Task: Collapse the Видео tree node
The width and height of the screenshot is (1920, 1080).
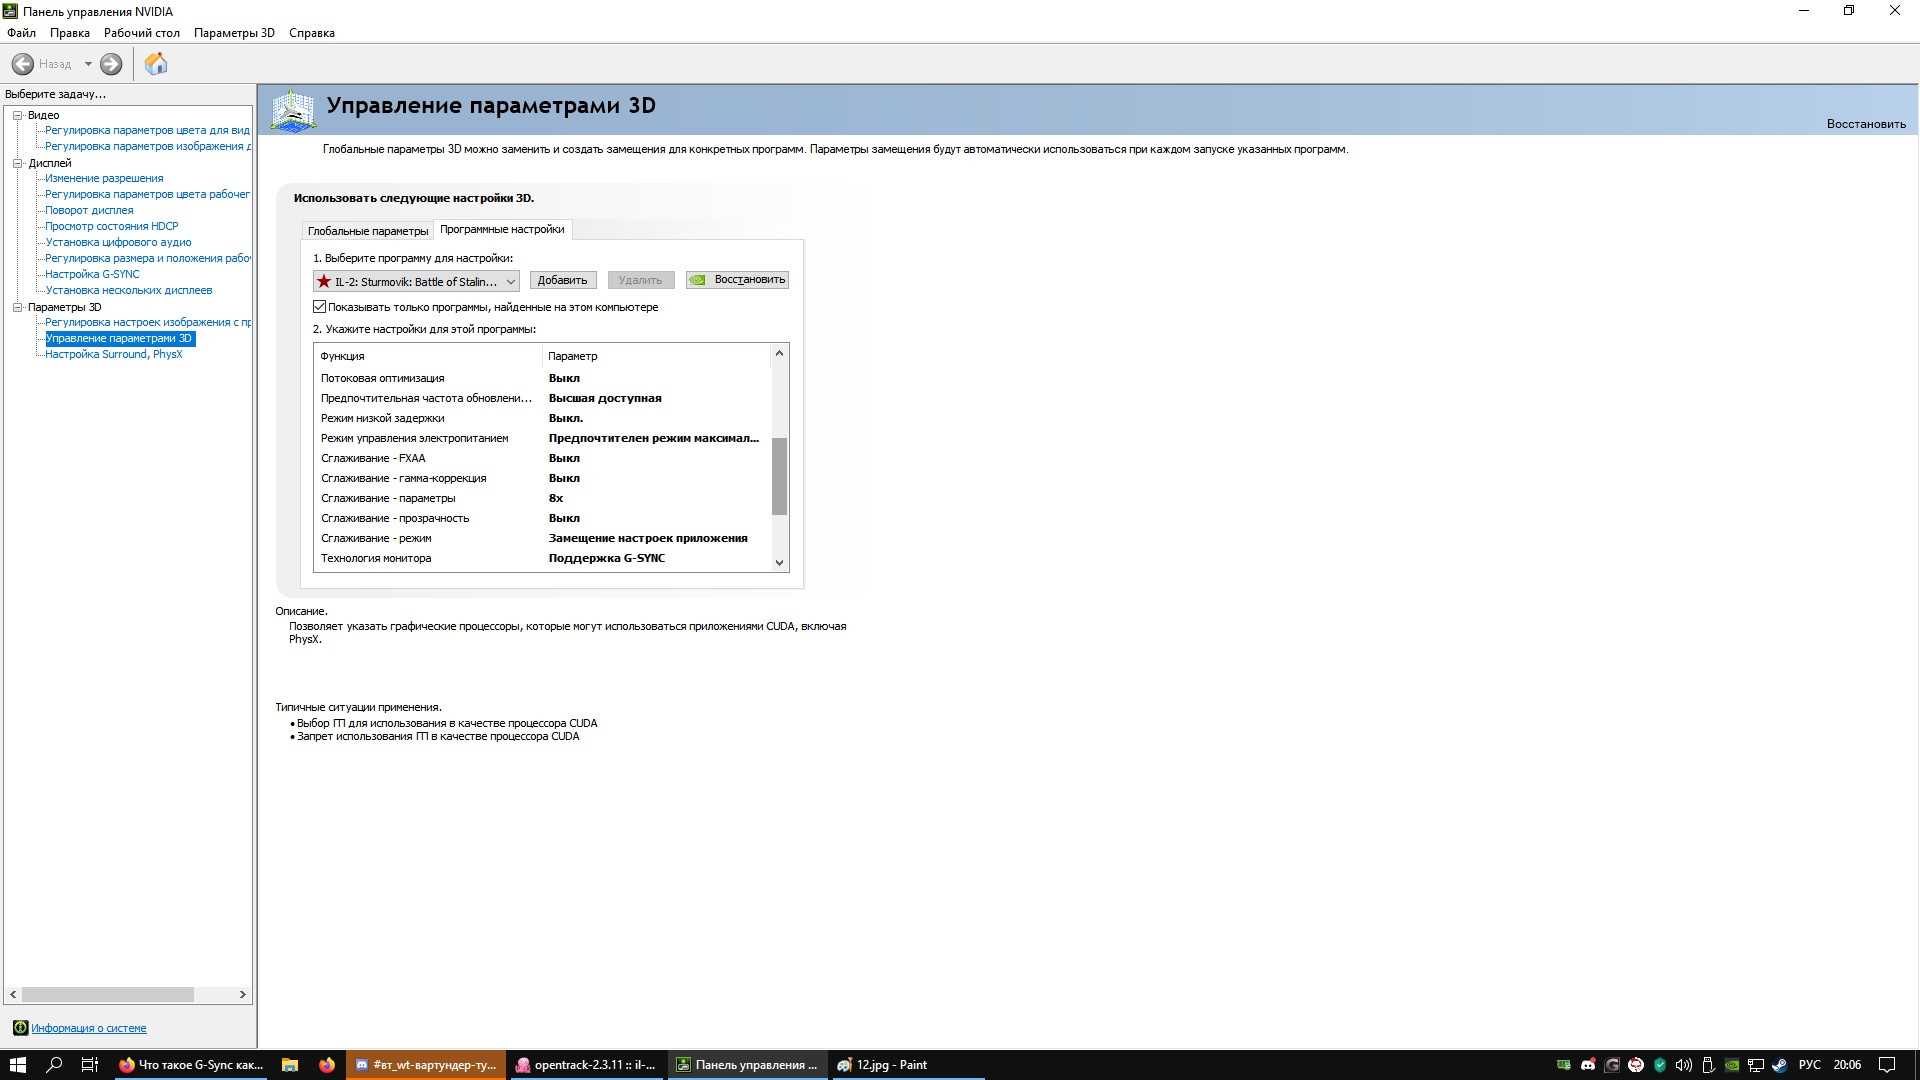Action: [17, 115]
